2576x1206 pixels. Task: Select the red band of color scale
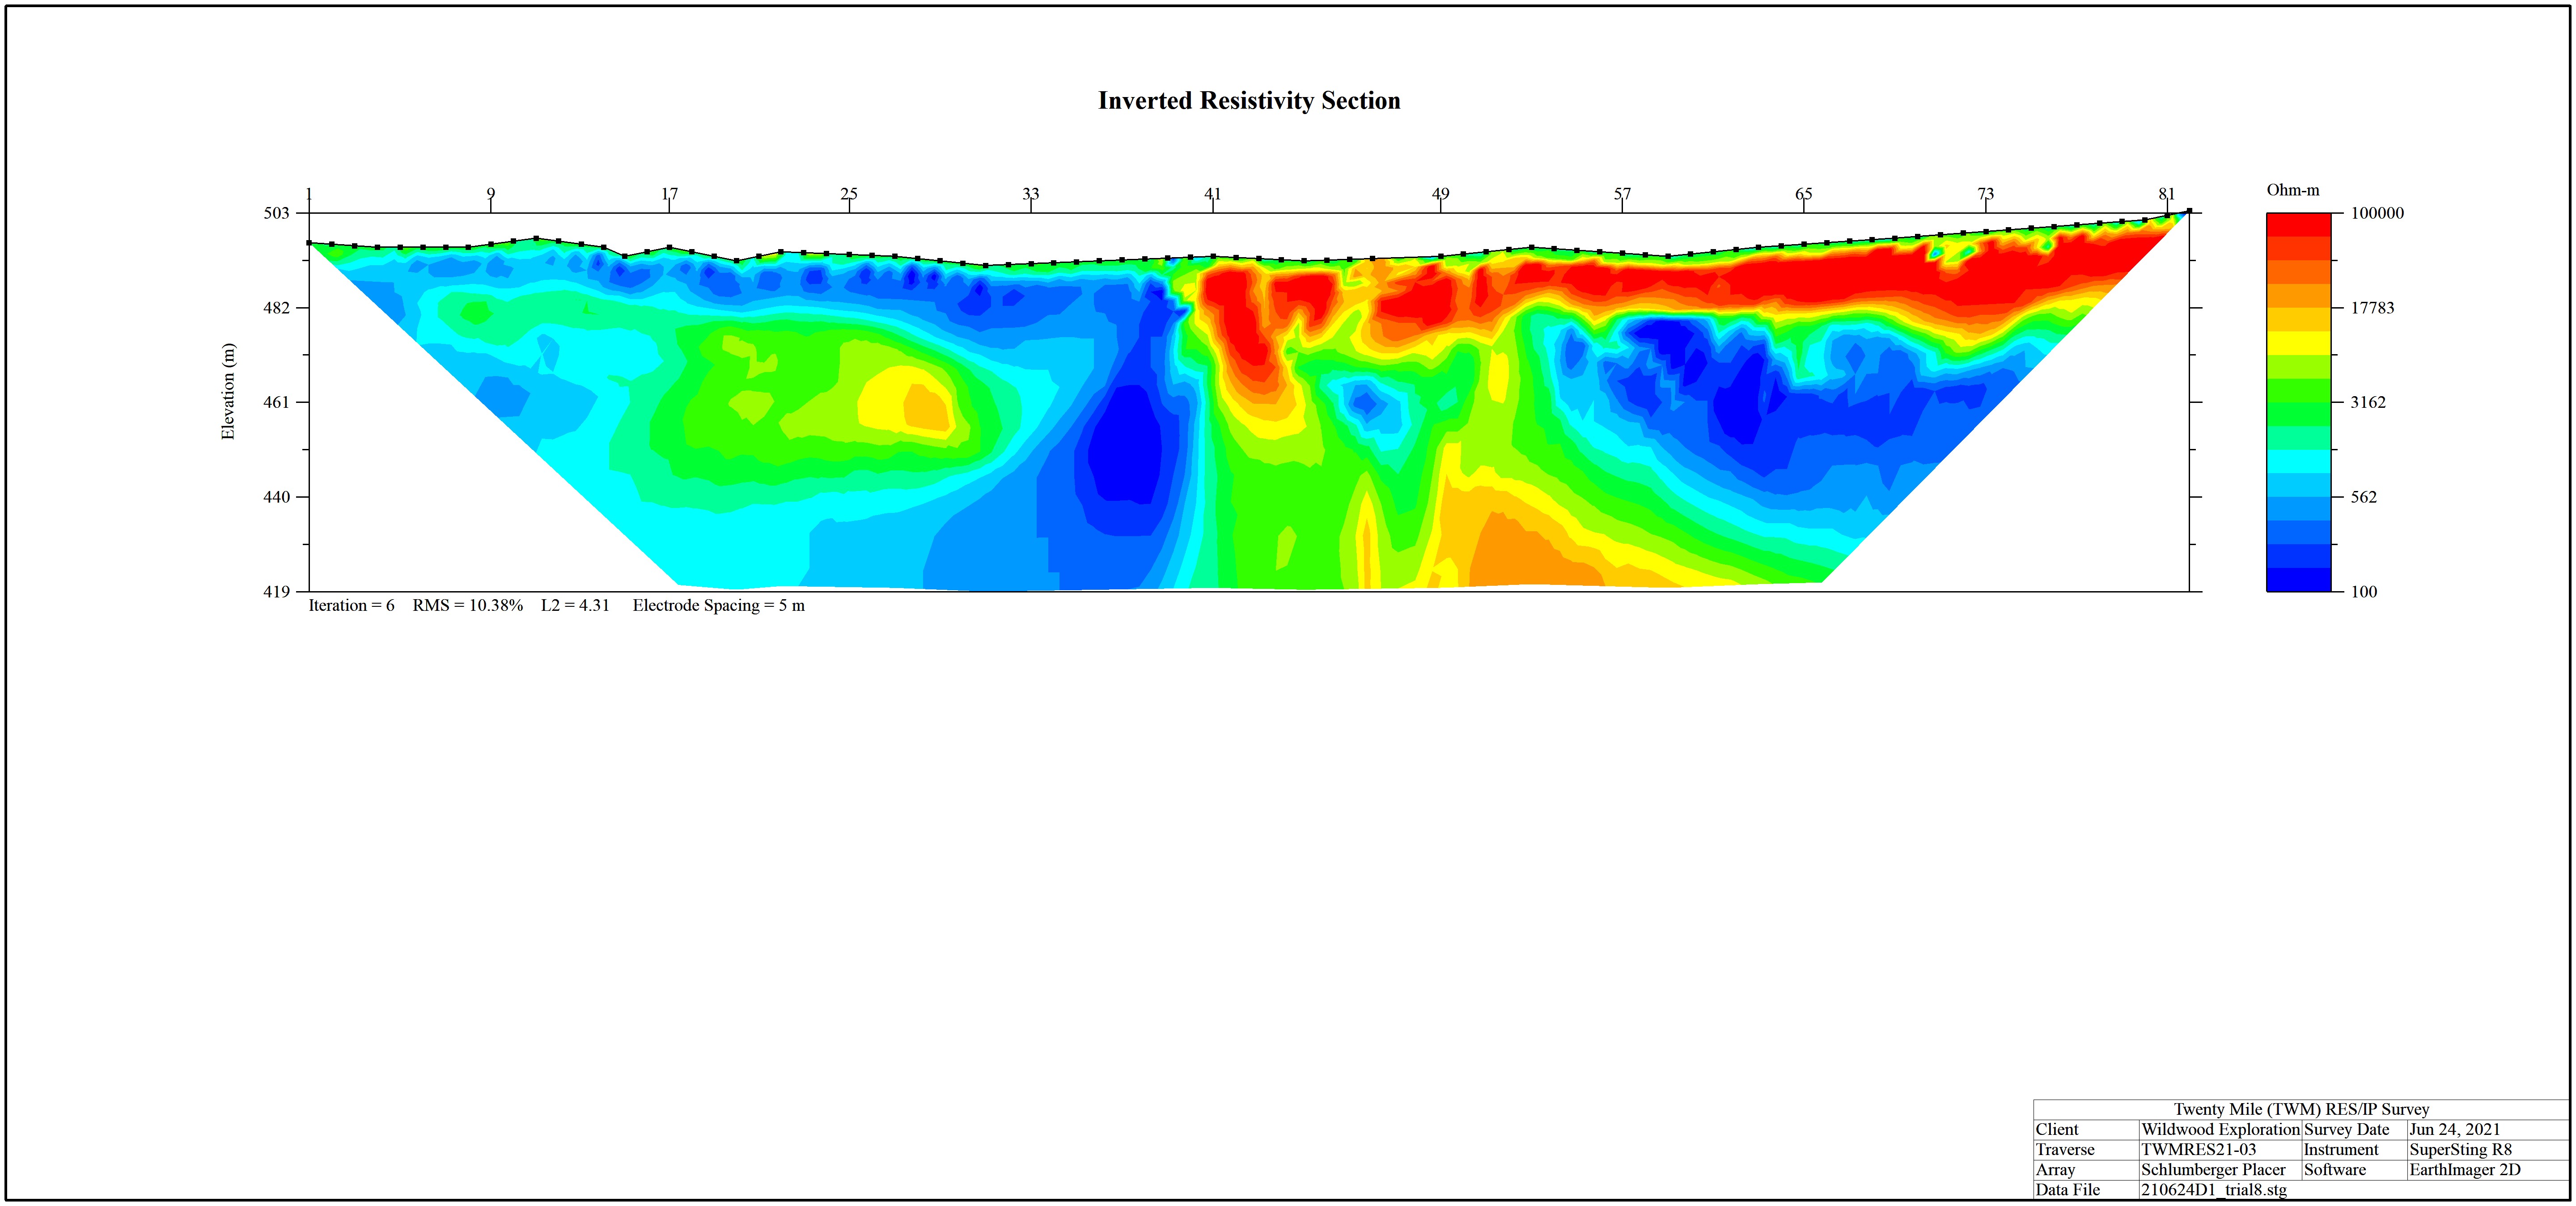(2298, 225)
